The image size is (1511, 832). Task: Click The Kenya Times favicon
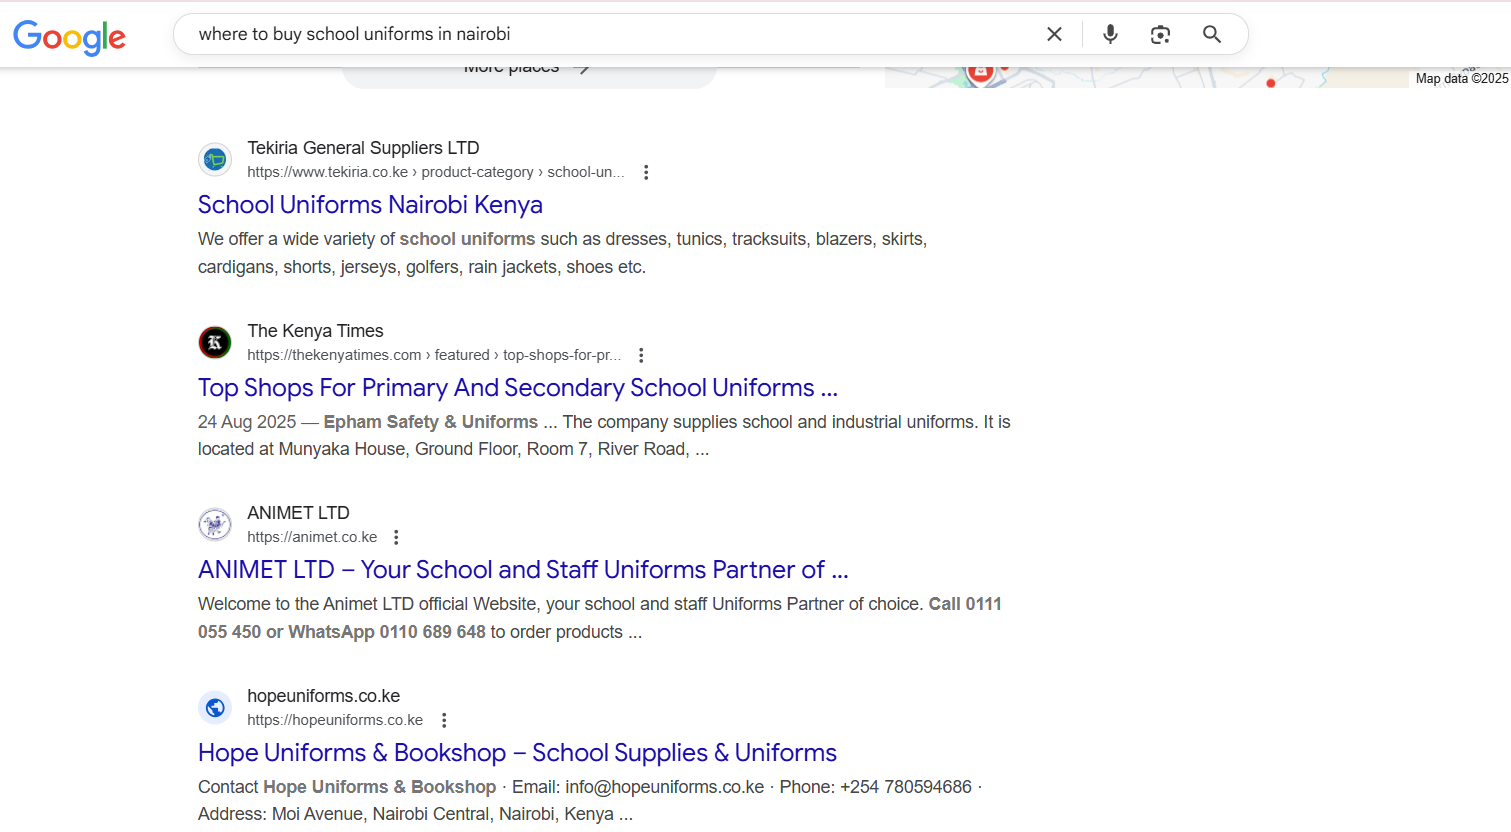215,343
